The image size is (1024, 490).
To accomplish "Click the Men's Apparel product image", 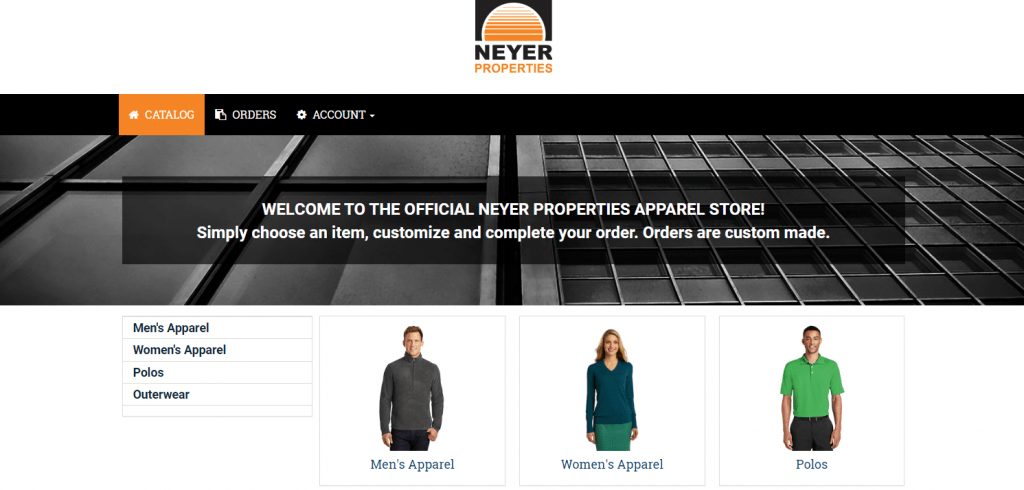I will 411,387.
